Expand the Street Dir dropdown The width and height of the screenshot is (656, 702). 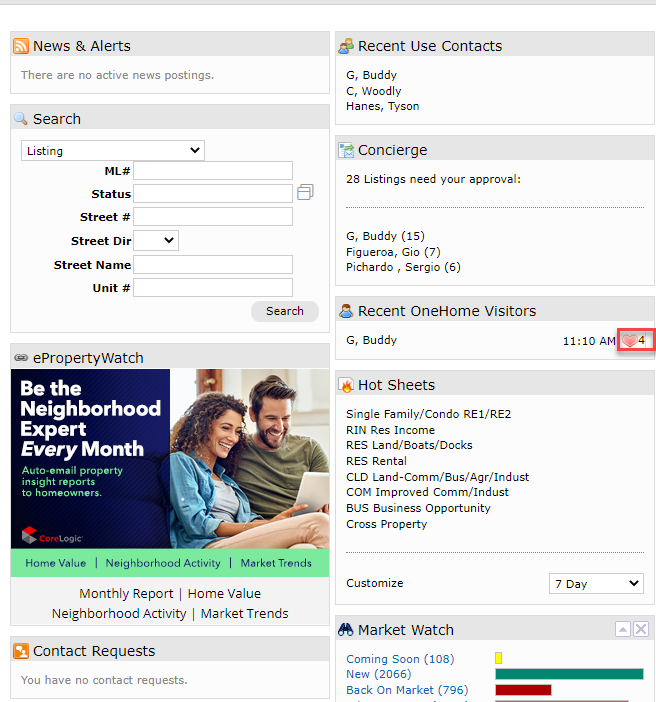click(155, 241)
